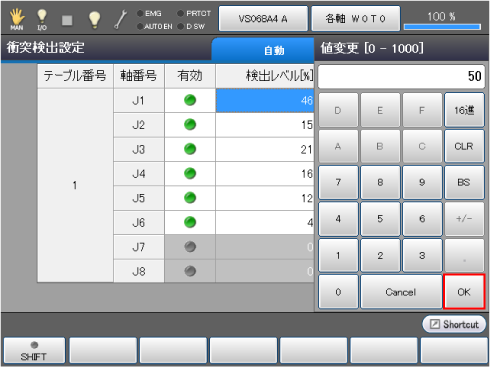Click the CLR key on keypad
Viewport: 490px width, 367px height.
pos(464,146)
